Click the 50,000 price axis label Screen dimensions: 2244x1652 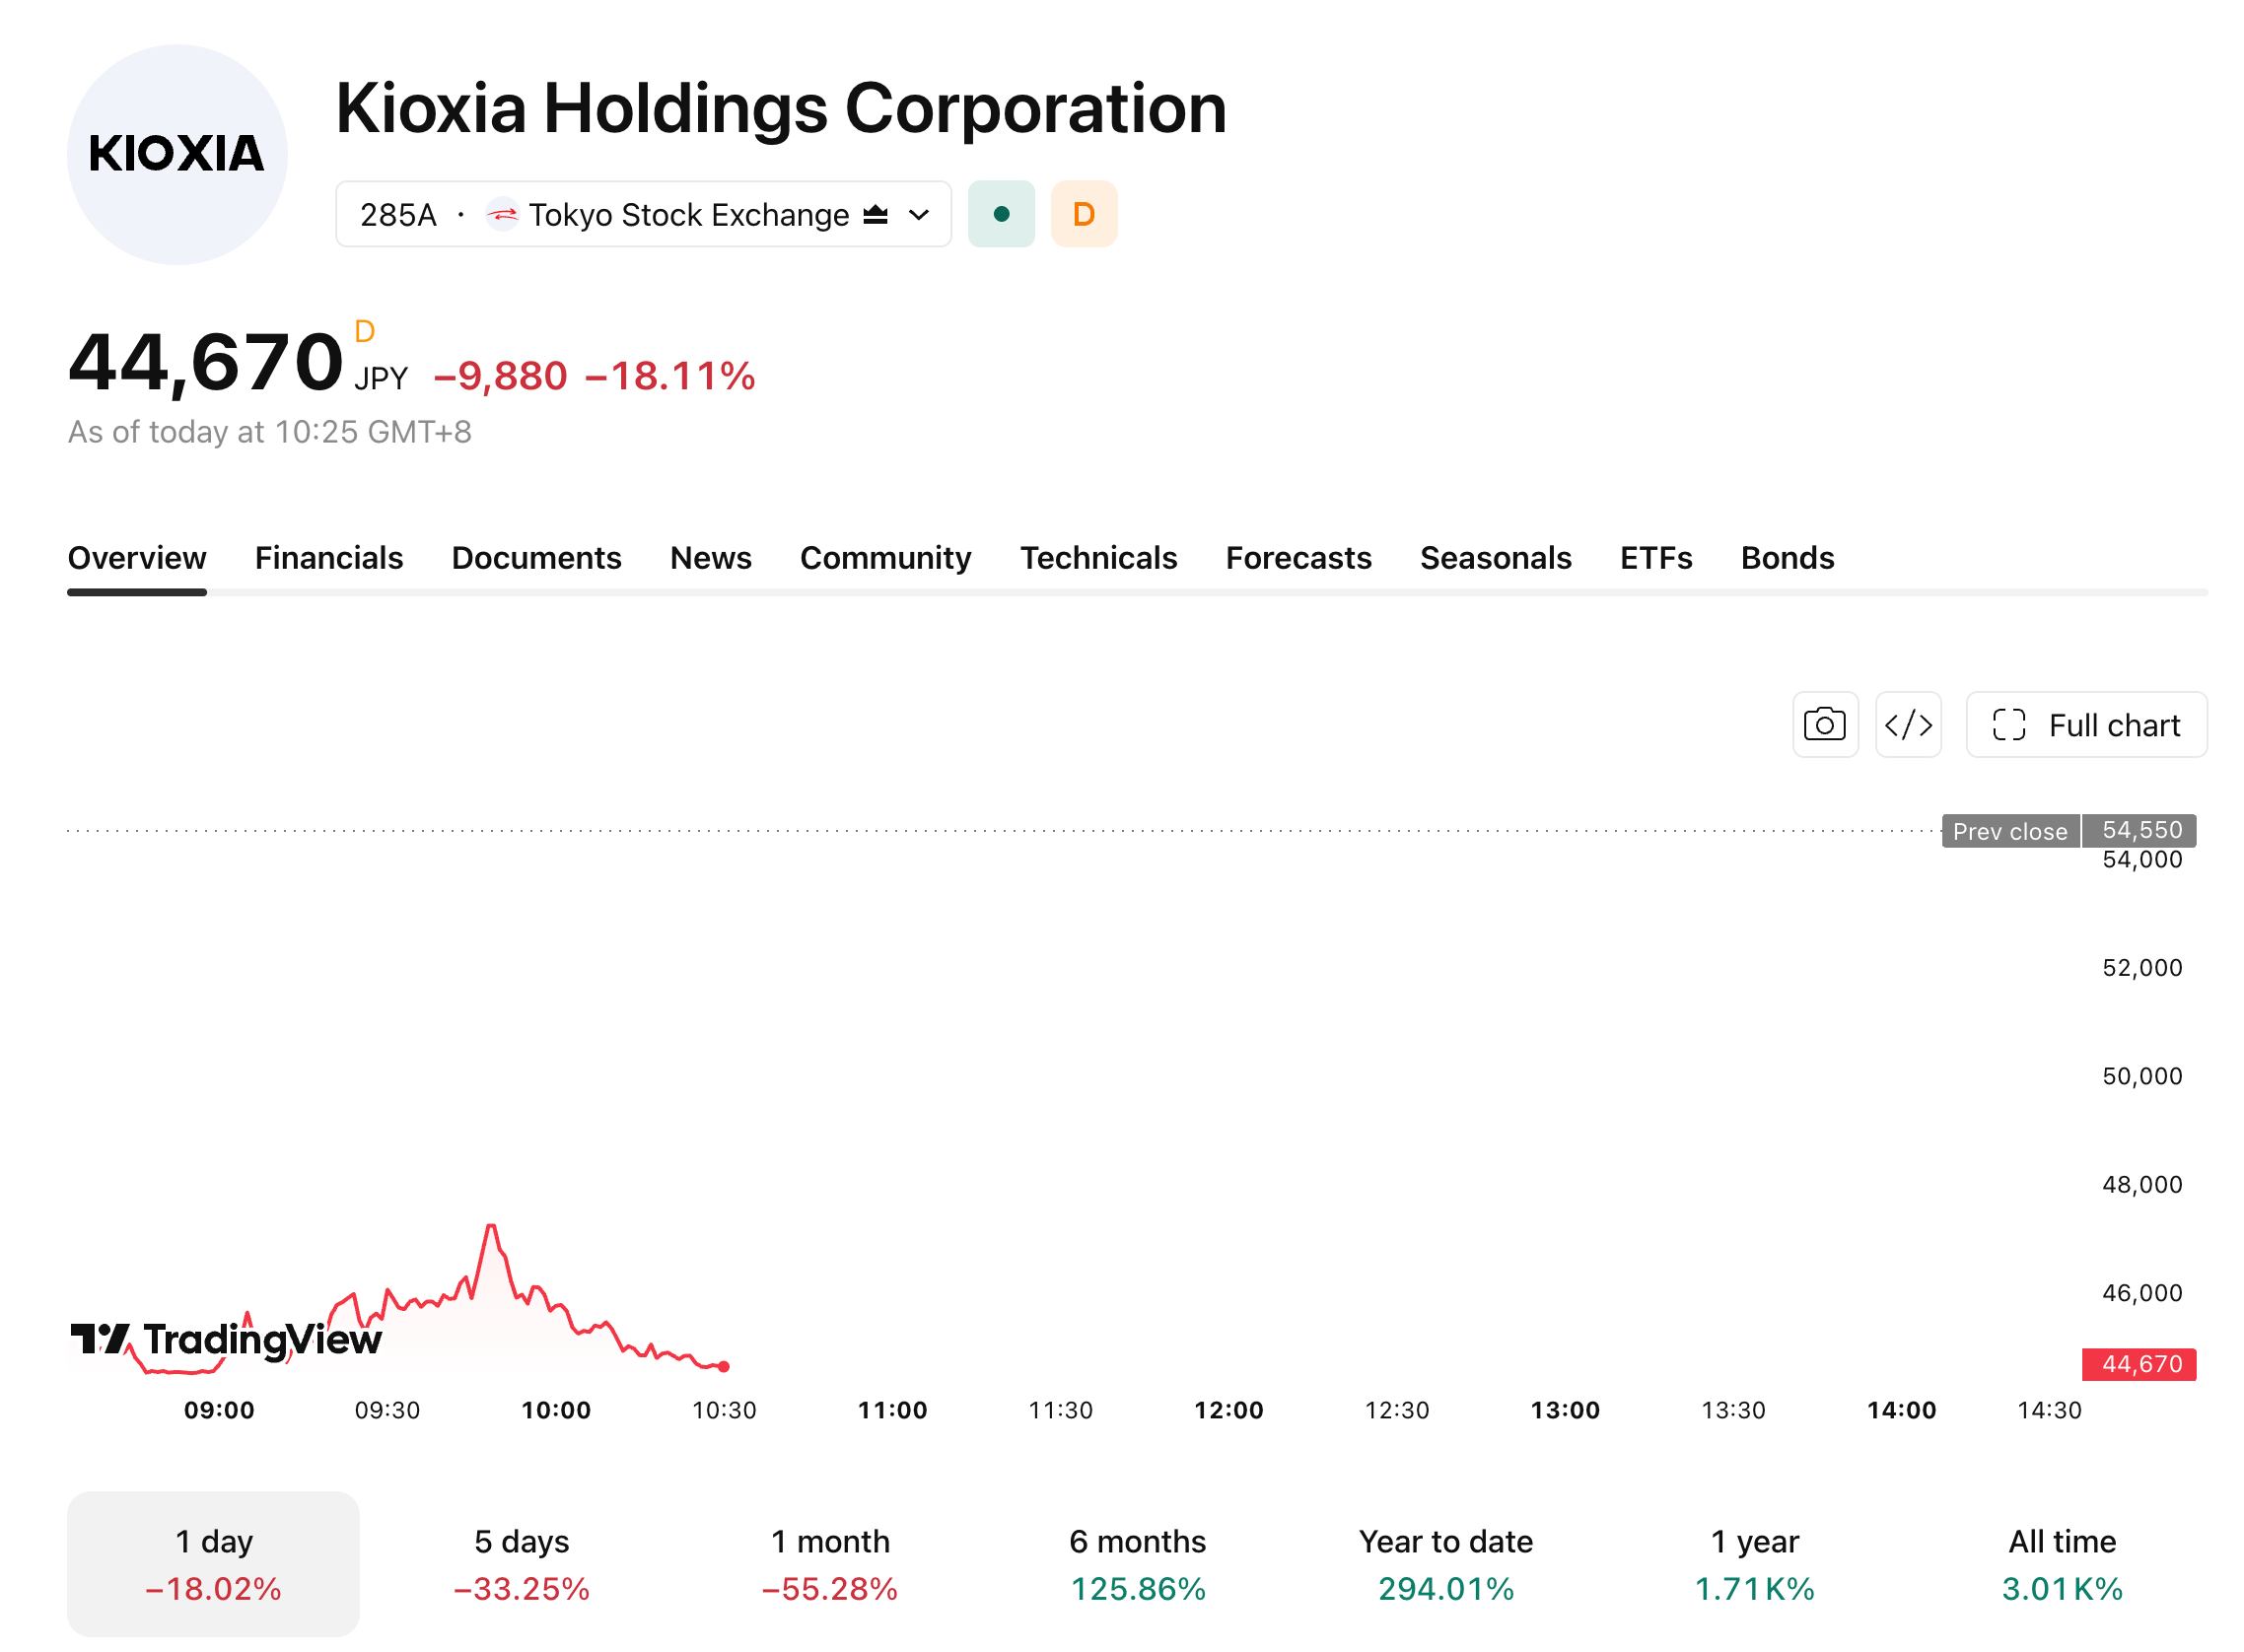[x=2142, y=1076]
